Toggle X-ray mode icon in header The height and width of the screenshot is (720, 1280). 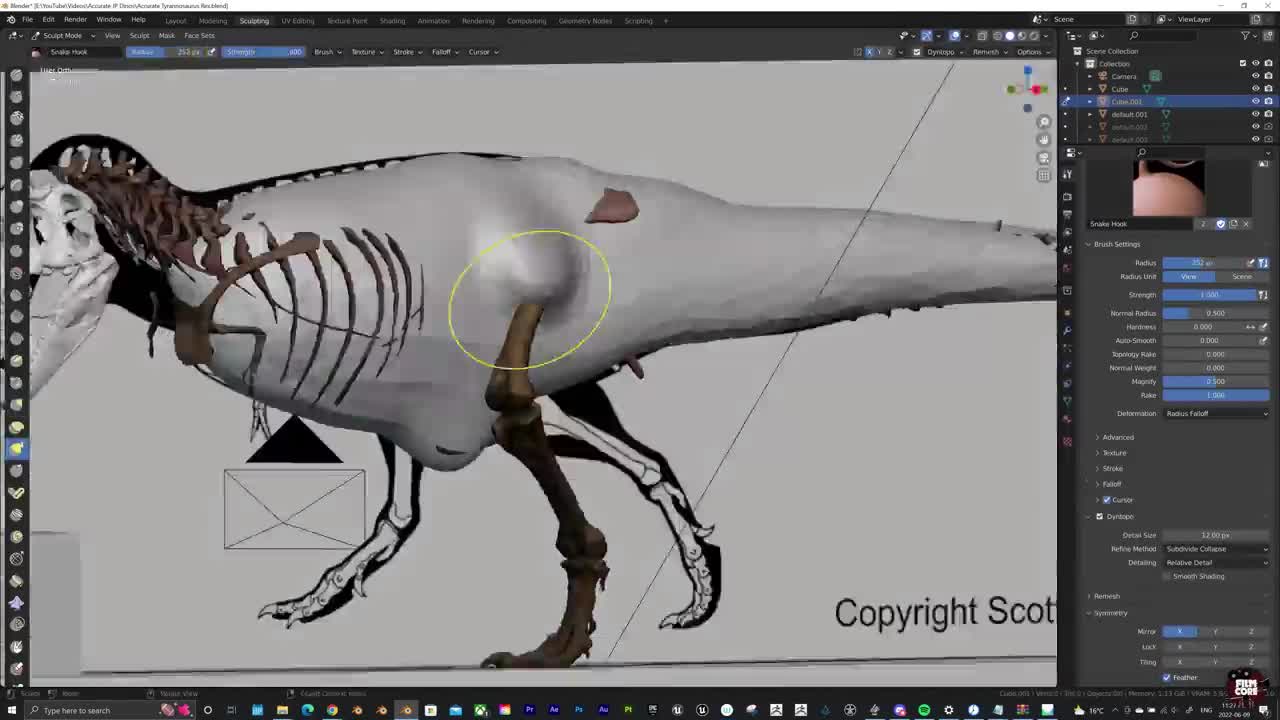pos(982,36)
